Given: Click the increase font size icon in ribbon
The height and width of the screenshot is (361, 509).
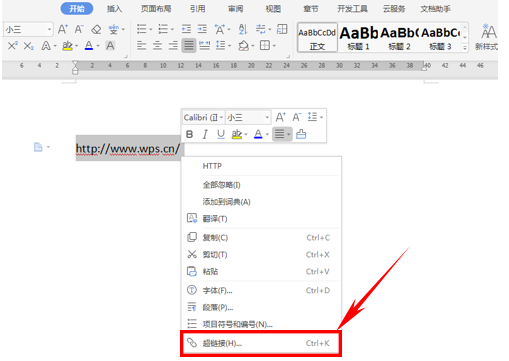Looking at the screenshot, I should [63, 29].
